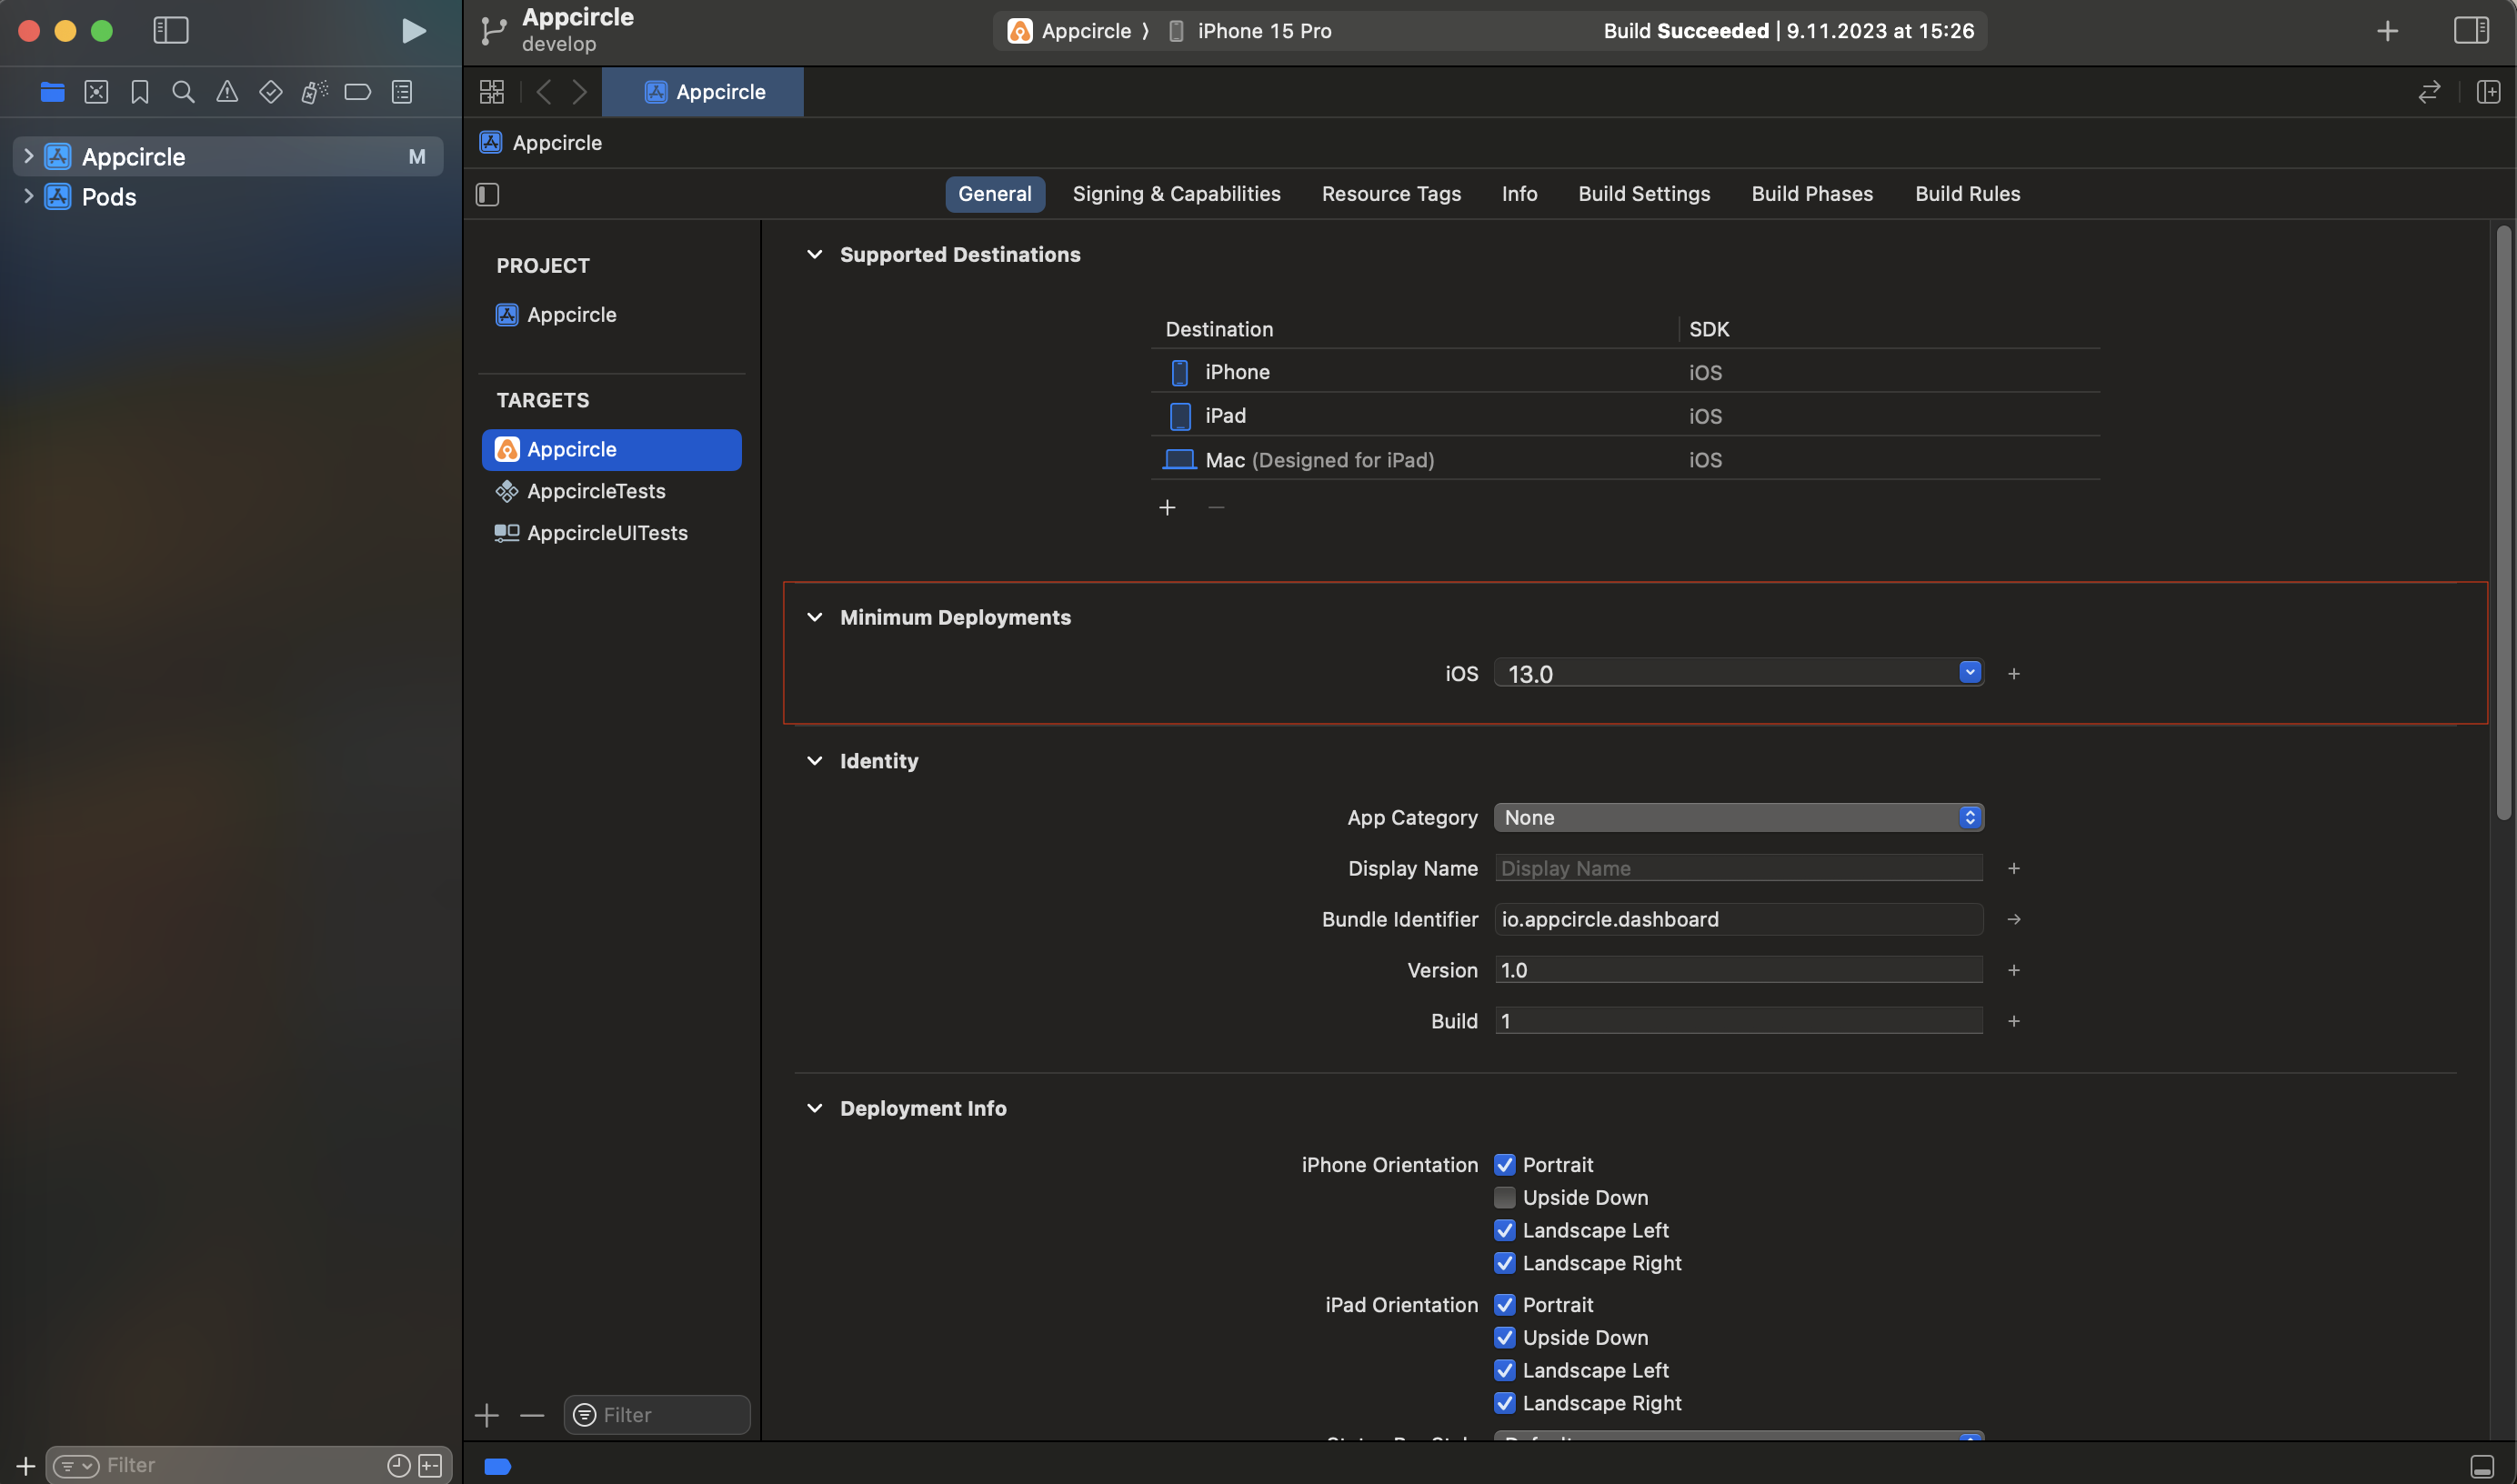Choose the iPhone 15 Pro run destination

[1250, 31]
